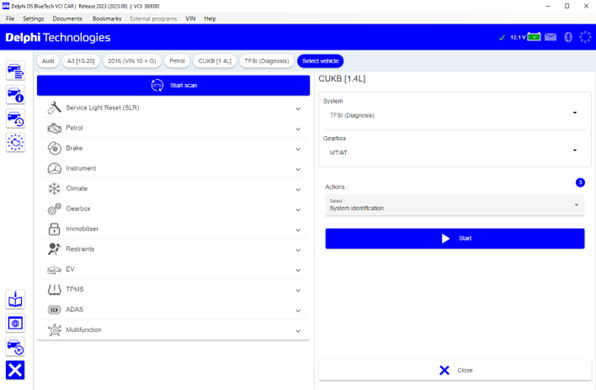Open the mail envelope icon in header
596x390 pixels.
(550, 37)
